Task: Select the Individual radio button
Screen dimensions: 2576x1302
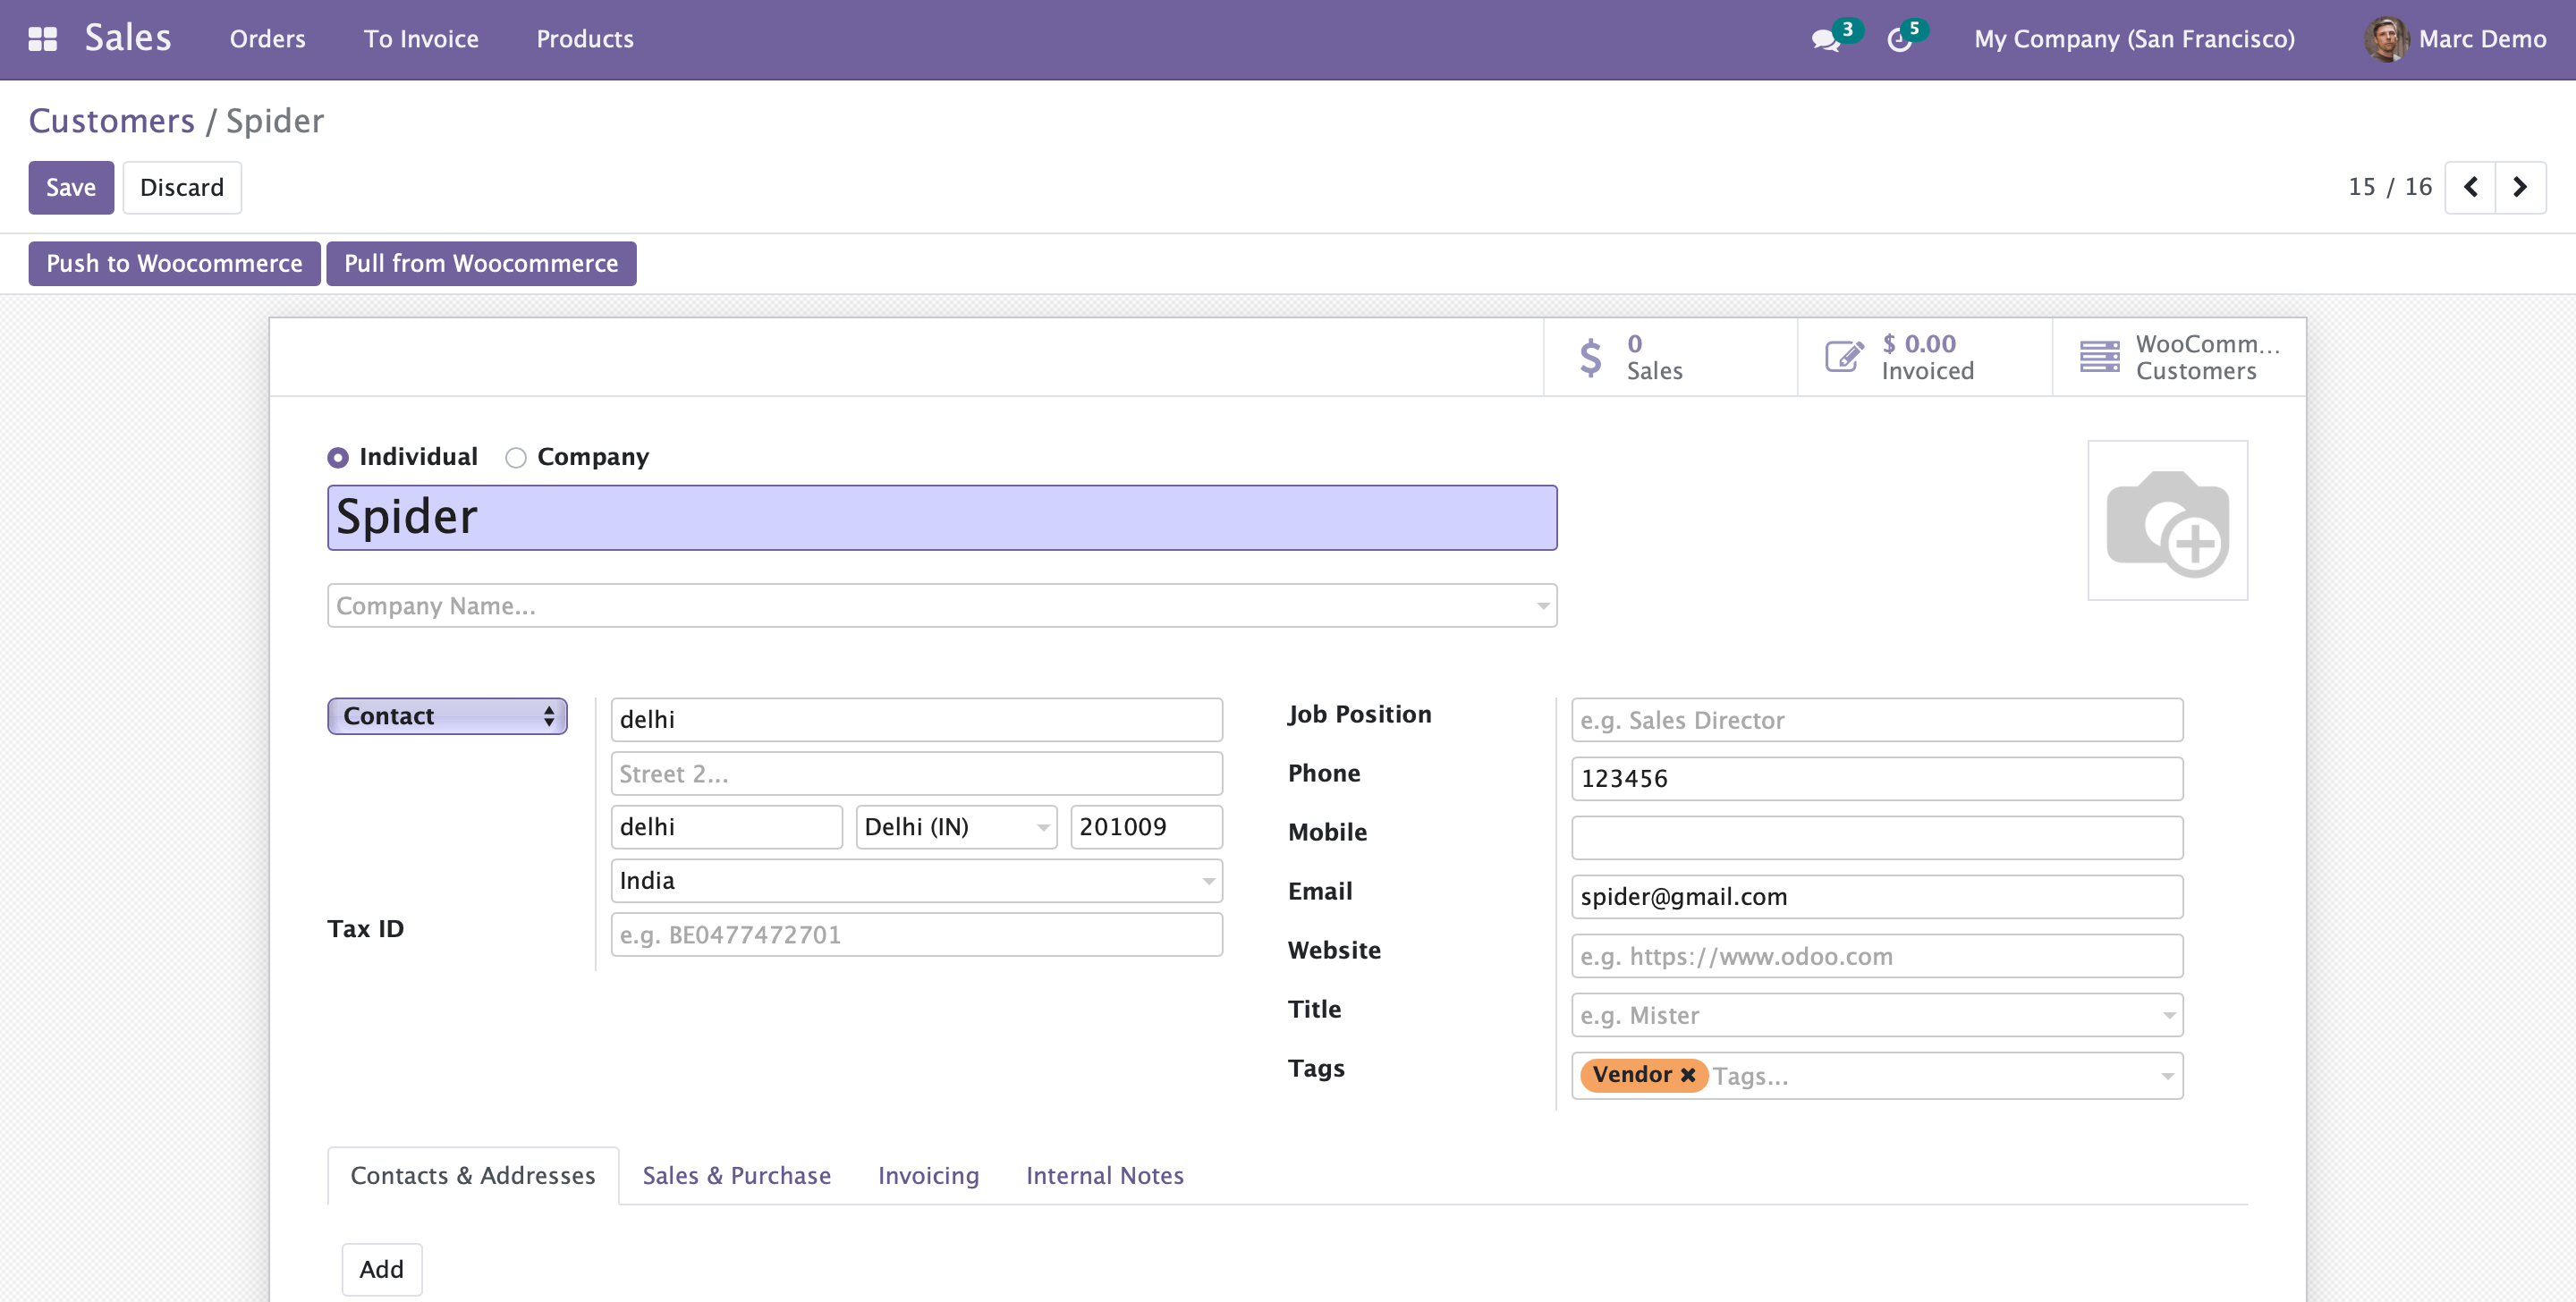Action: 338,458
